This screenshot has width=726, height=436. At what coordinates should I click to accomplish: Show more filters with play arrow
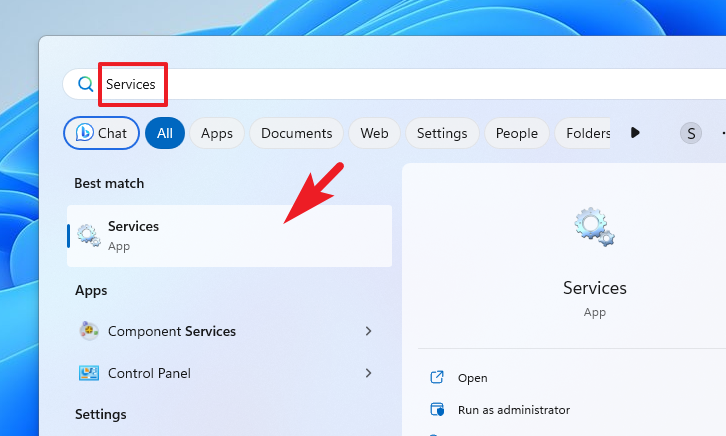tap(635, 133)
